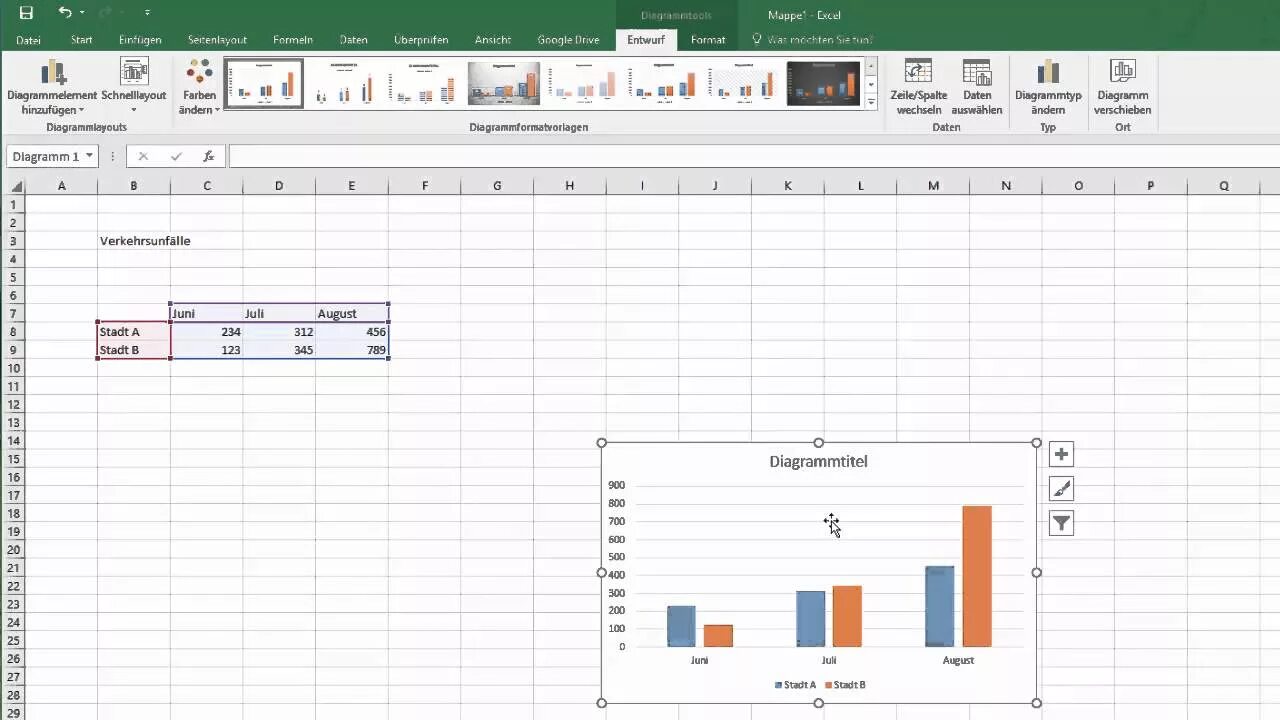The image size is (1280, 720).
Task: Click the Stadt A row label cell
Action: coord(134,332)
